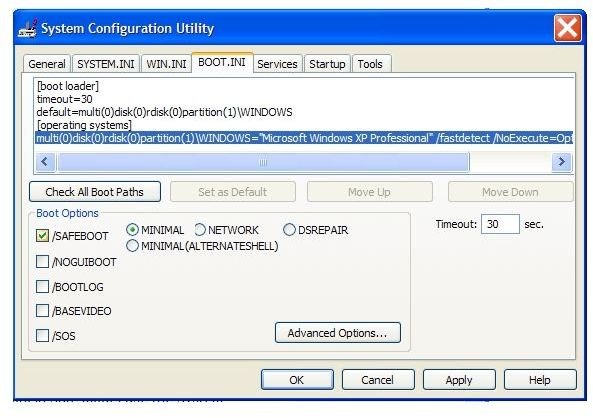Click the Timeout seconds input field
Image resolution: width=593 pixels, height=418 pixels.
pos(500,224)
